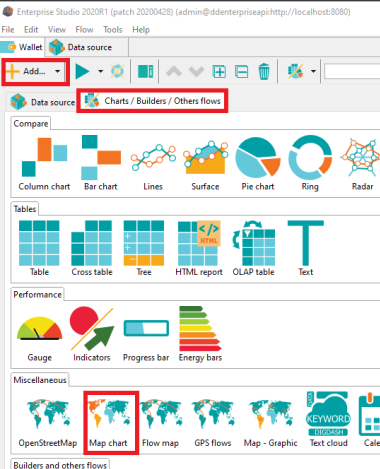Select the inner Data source tab
This screenshot has width=380, height=469.
(42, 102)
